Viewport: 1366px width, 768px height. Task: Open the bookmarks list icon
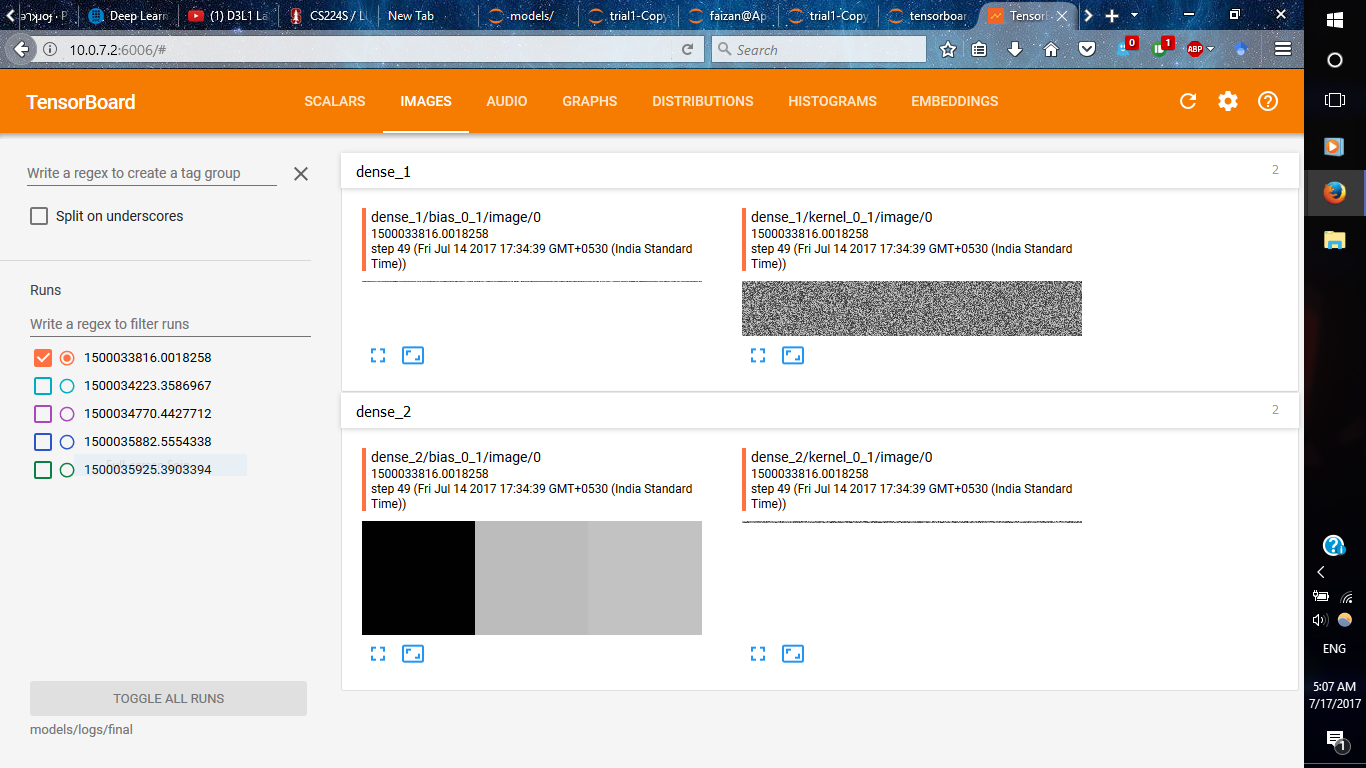click(x=980, y=49)
